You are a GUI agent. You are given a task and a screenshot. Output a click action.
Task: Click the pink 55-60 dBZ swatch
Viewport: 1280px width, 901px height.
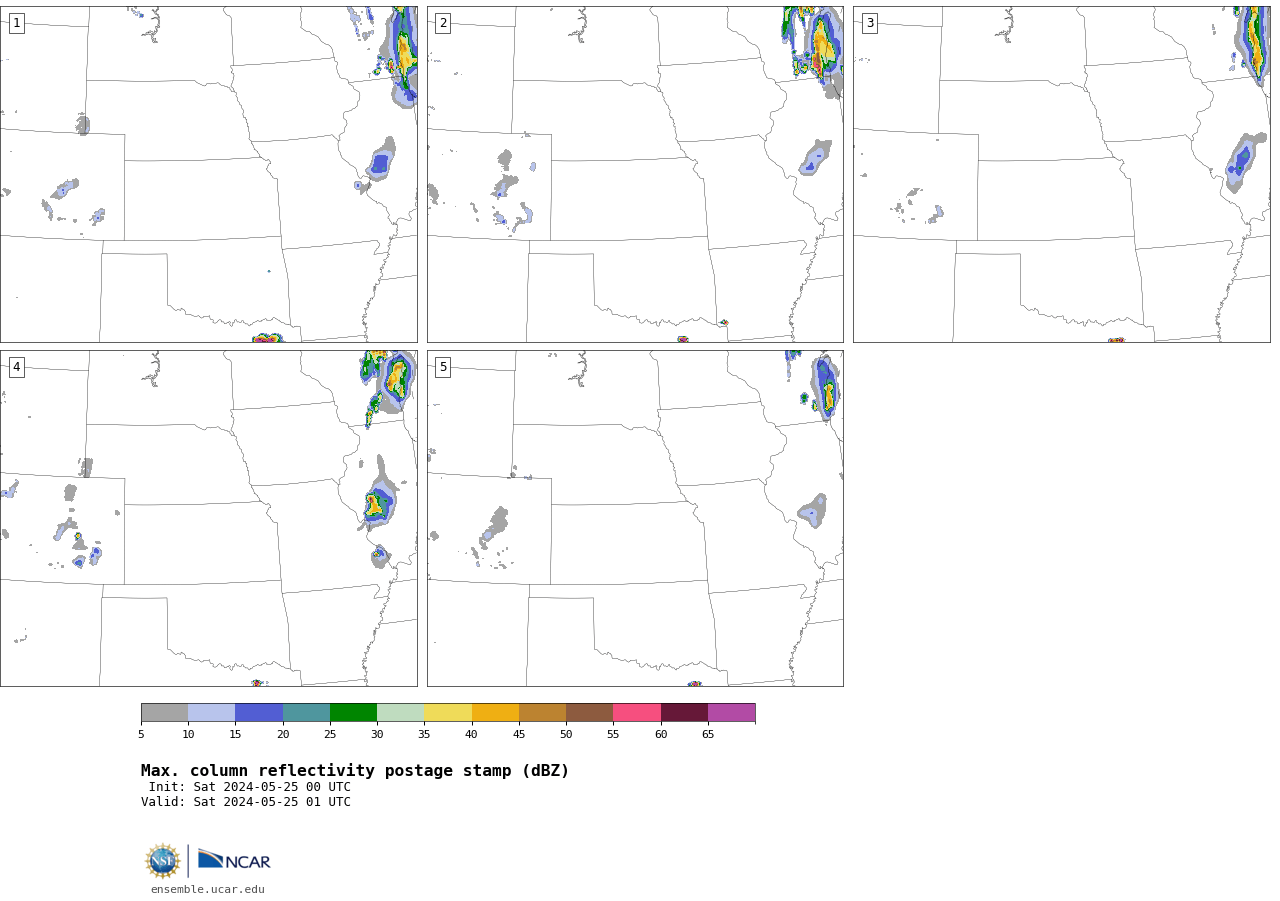pos(637,713)
